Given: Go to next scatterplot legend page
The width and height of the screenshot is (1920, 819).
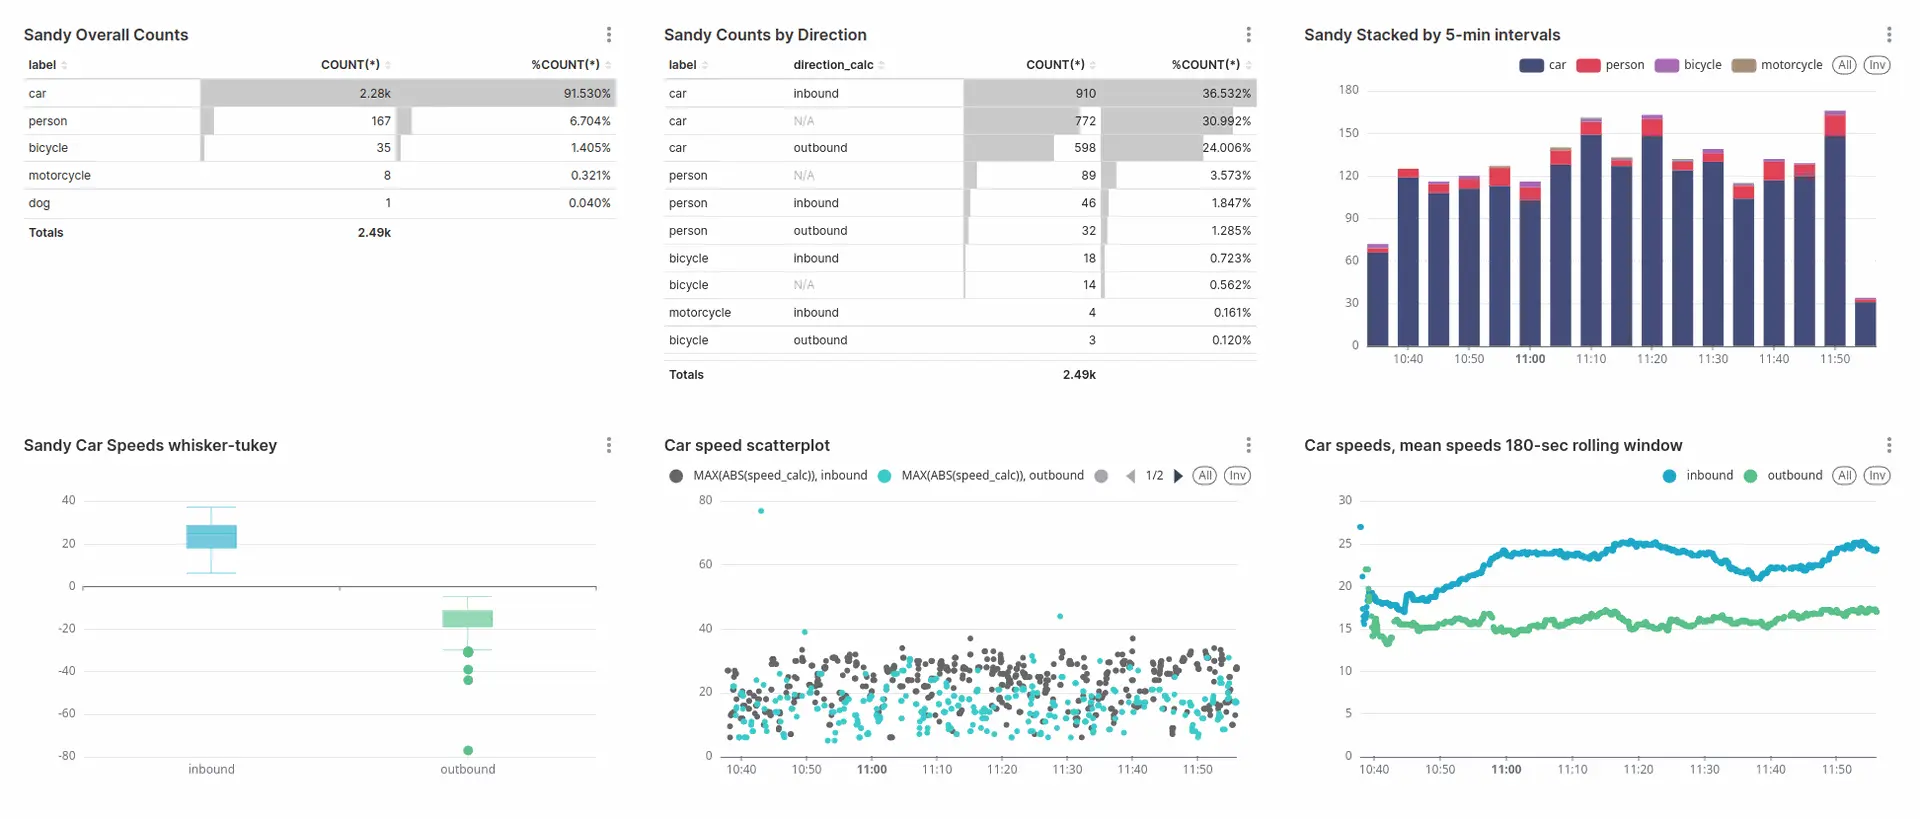Looking at the screenshot, I should click(x=1178, y=476).
